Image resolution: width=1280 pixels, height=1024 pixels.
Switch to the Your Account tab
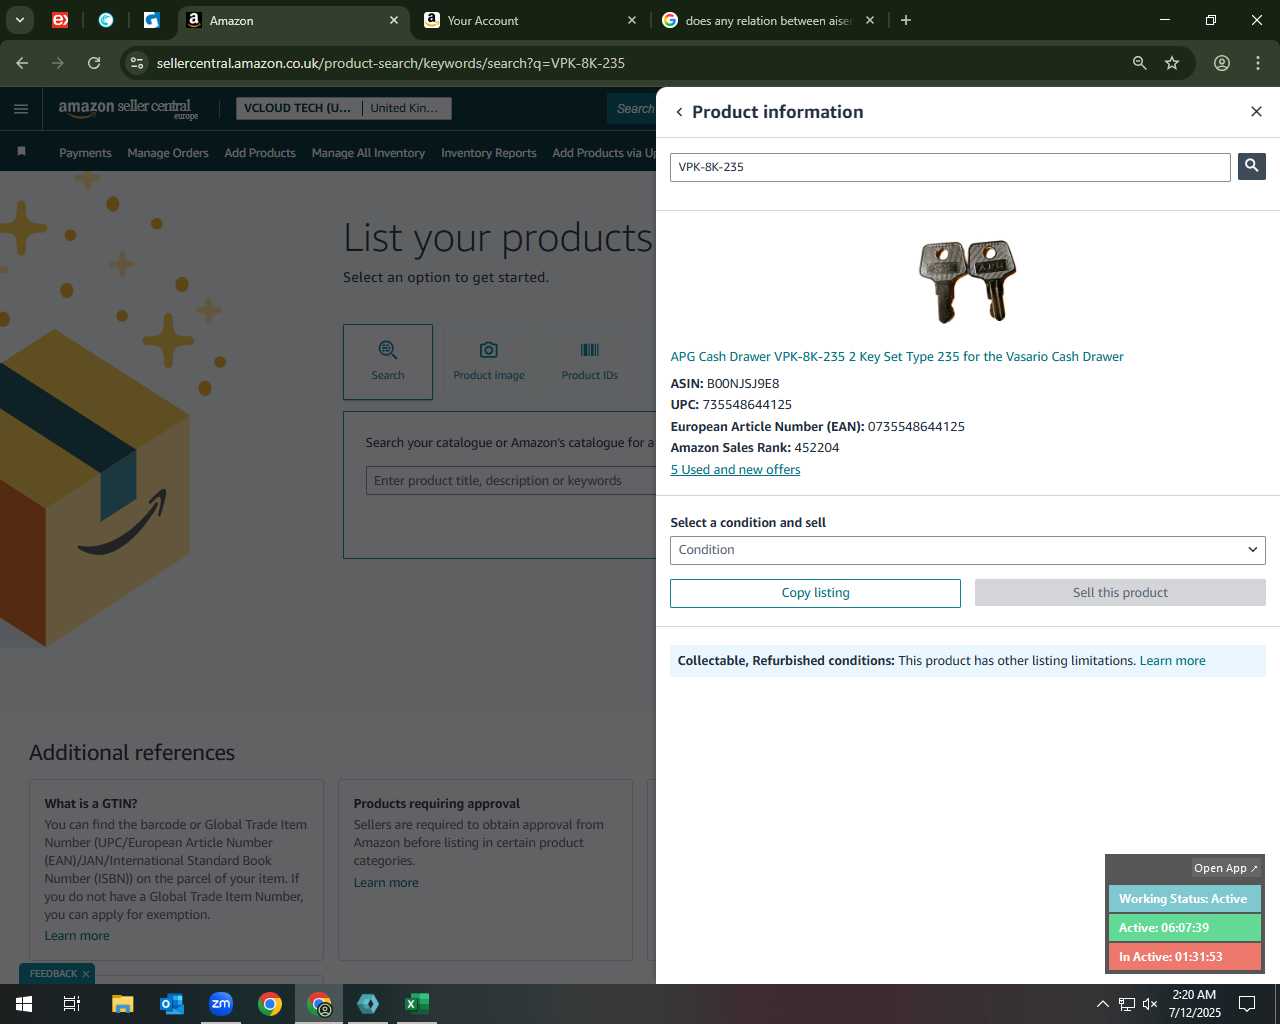click(x=530, y=20)
